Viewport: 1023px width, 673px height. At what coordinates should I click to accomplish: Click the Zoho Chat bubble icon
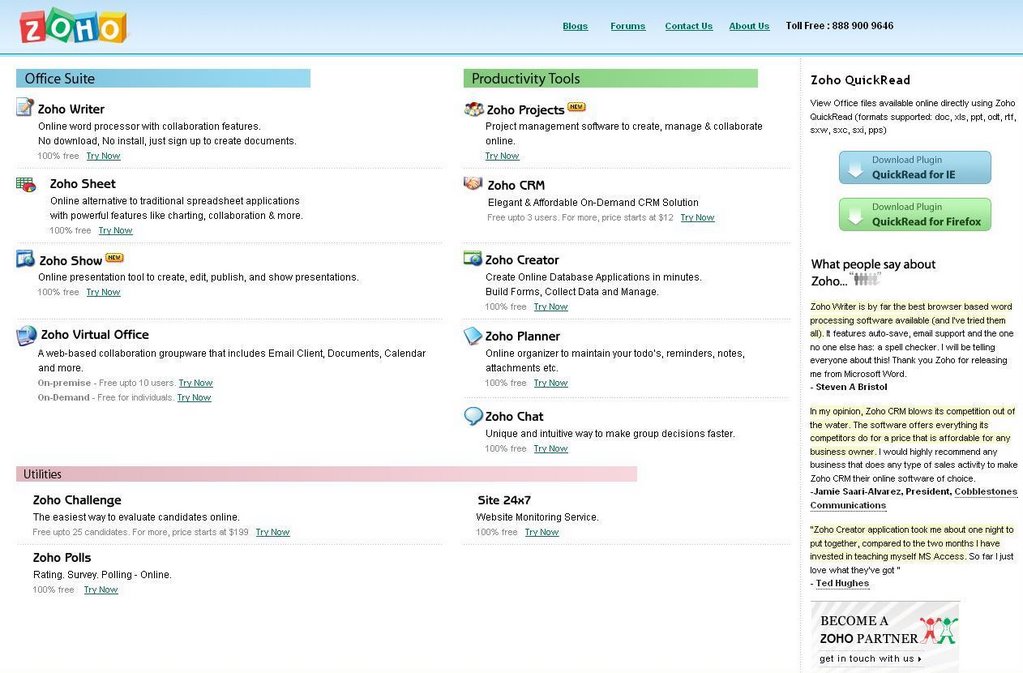tap(473, 415)
